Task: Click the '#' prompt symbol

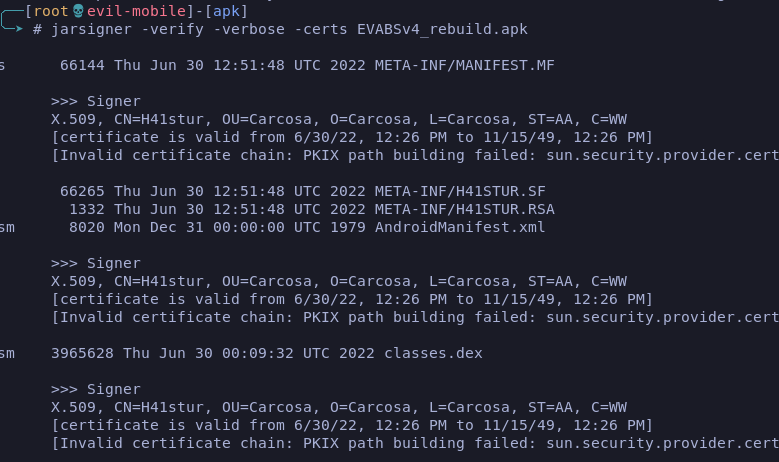Action: tap(37, 29)
